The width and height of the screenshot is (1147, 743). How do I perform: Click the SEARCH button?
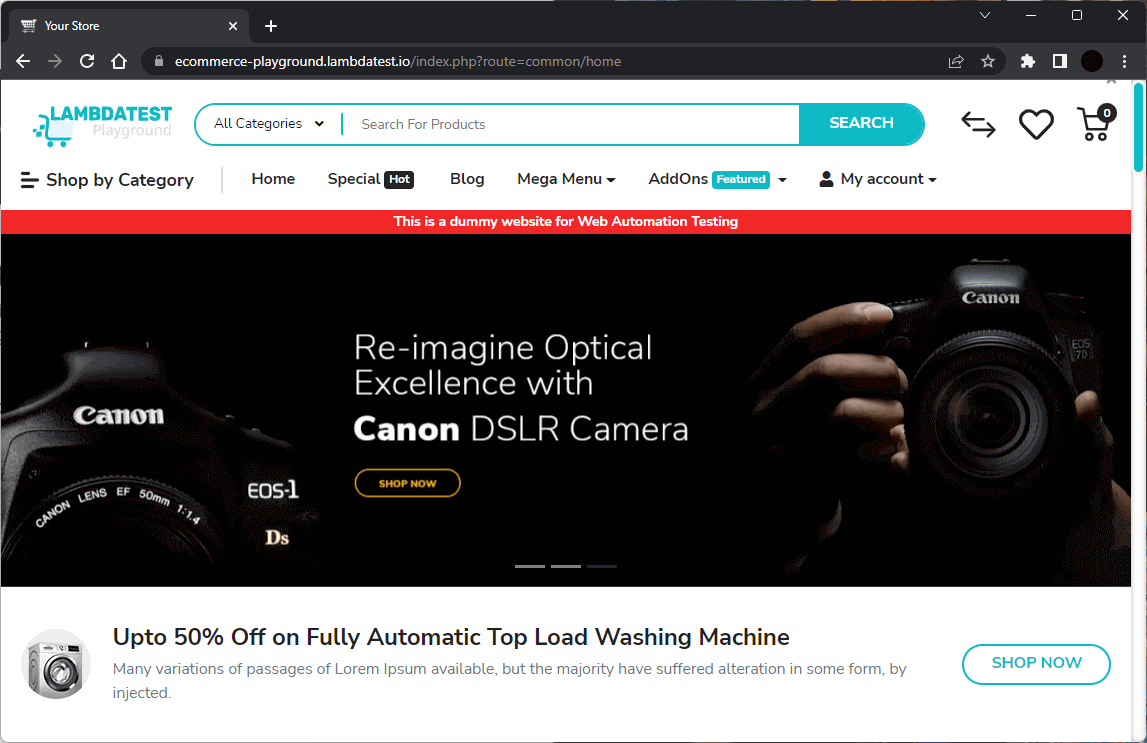tap(861, 122)
